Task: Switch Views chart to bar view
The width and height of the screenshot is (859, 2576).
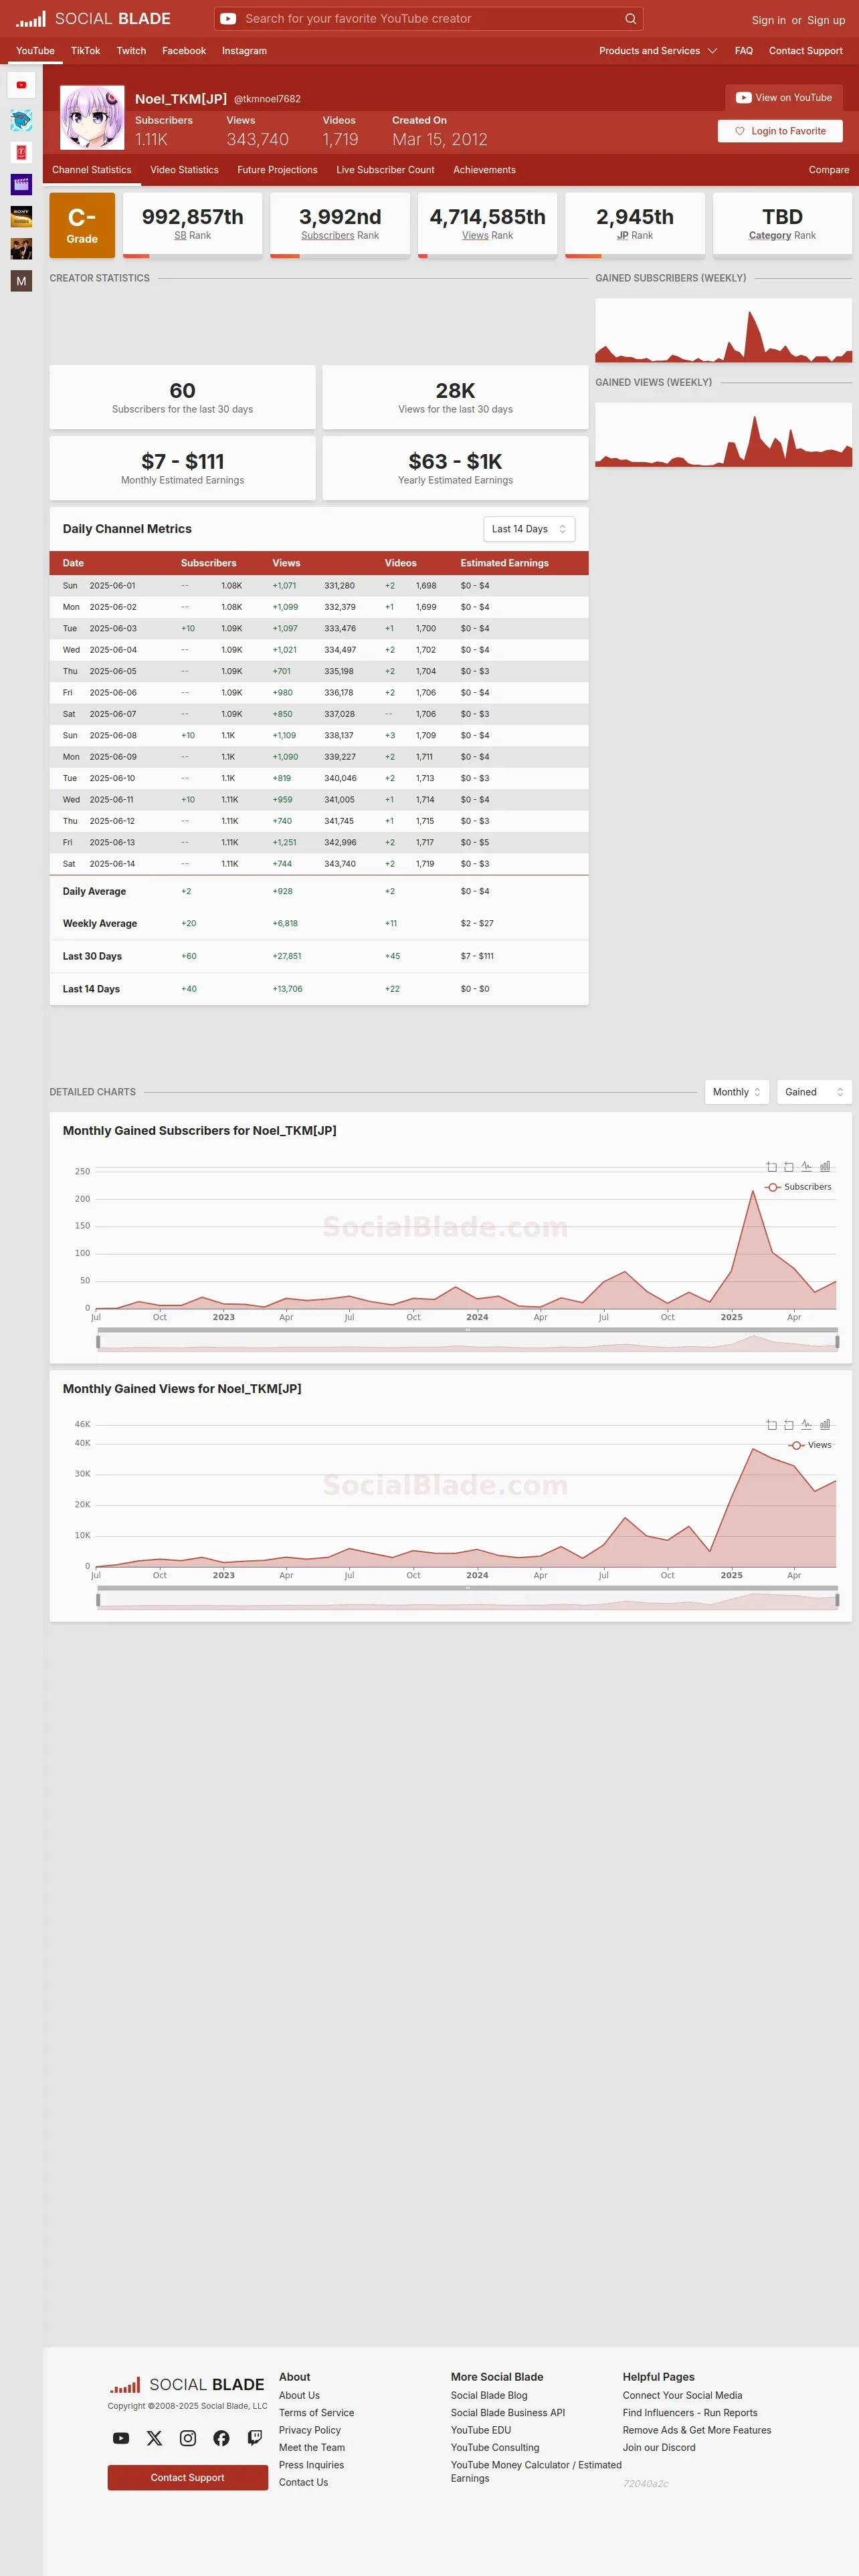Action: 825,1425
